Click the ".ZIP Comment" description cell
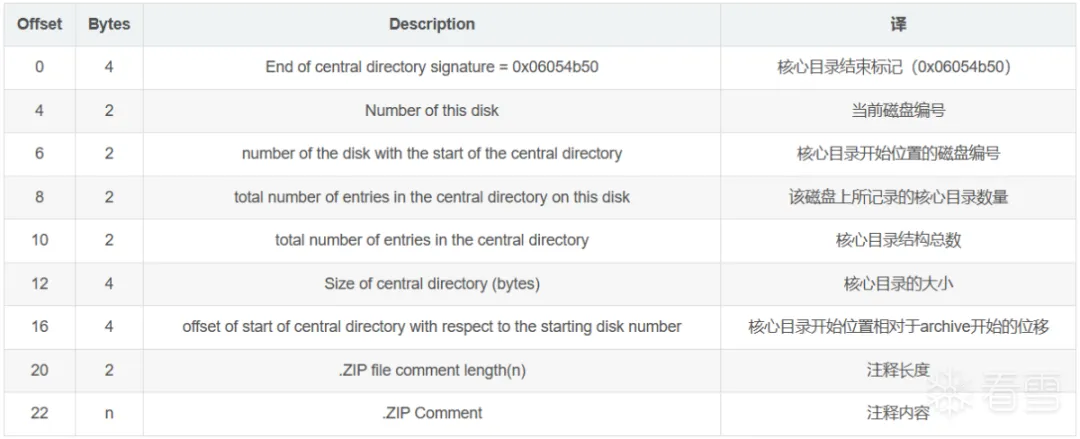The height and width of the screenshot is (439, 1080). click(432, 413)
